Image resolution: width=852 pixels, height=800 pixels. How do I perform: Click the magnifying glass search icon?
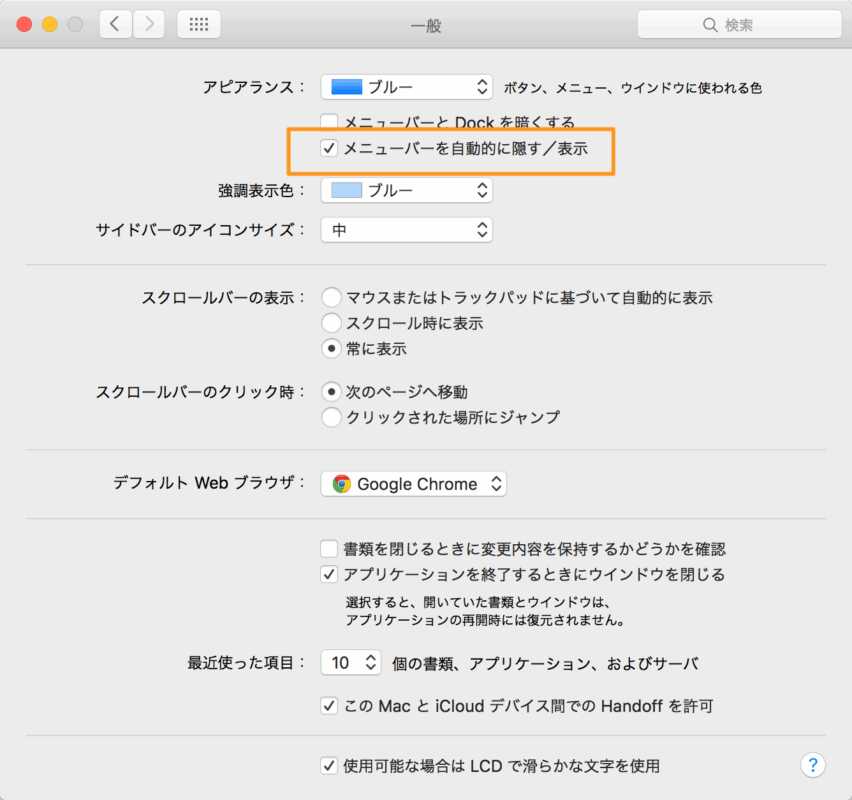point(710,25)
